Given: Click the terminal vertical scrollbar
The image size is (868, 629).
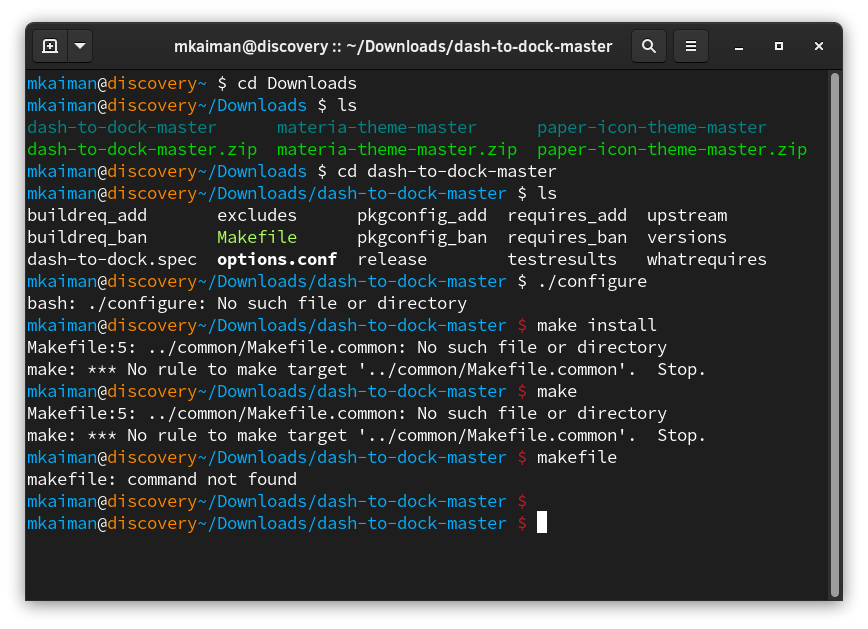Looking at the screenshot, I should tap(835, 335).
